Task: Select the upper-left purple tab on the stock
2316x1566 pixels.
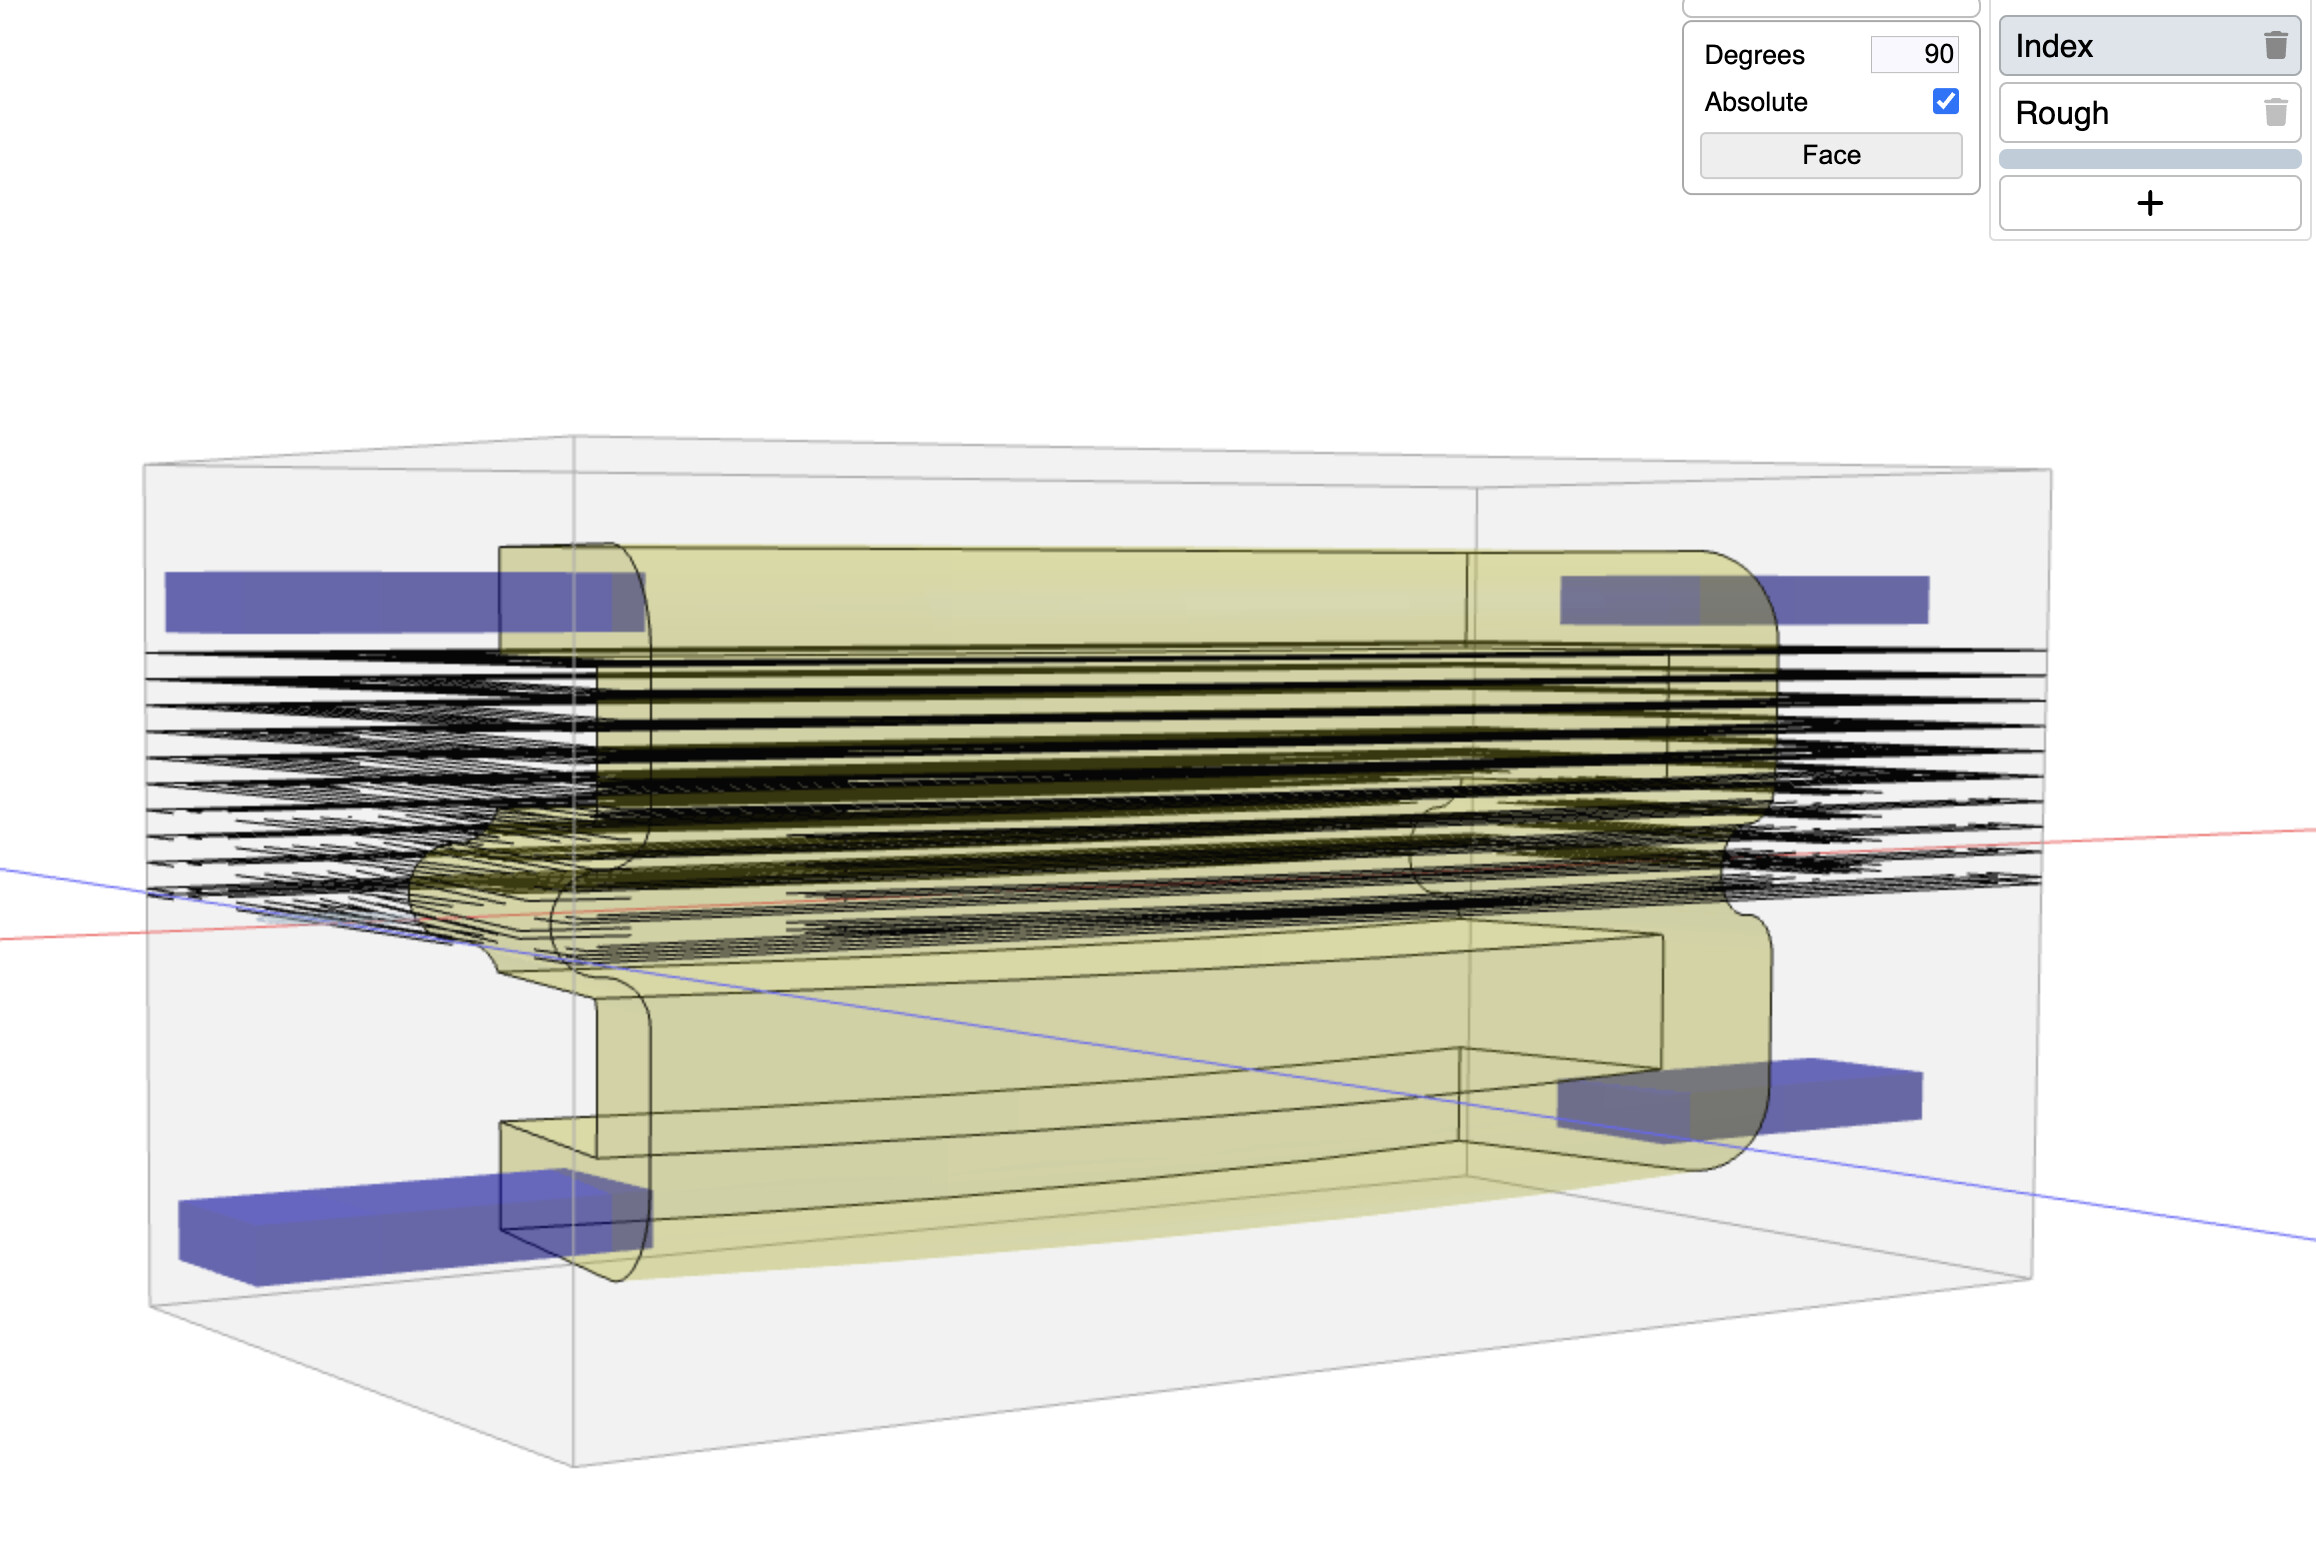Action: click(x=400, y=602)
